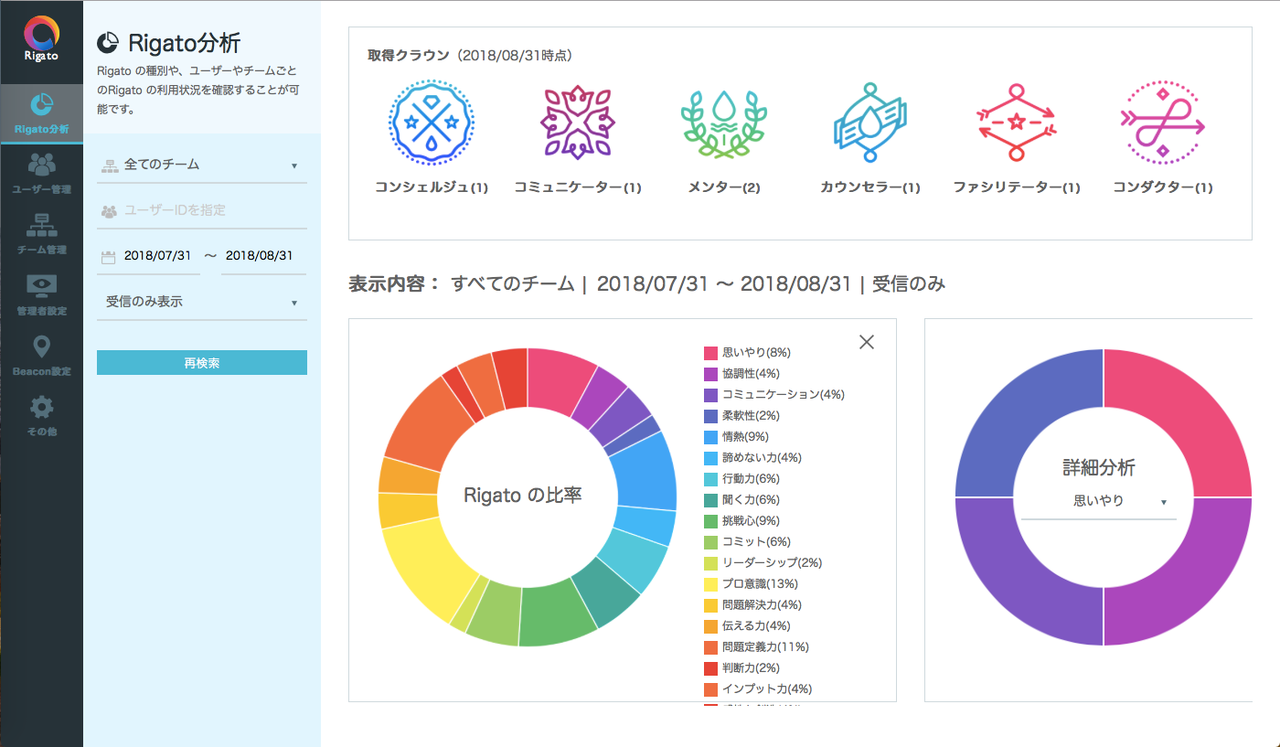Click the 問題解決力(4%) legend entry
1280x747 pixels.
[x=753, y=605]
